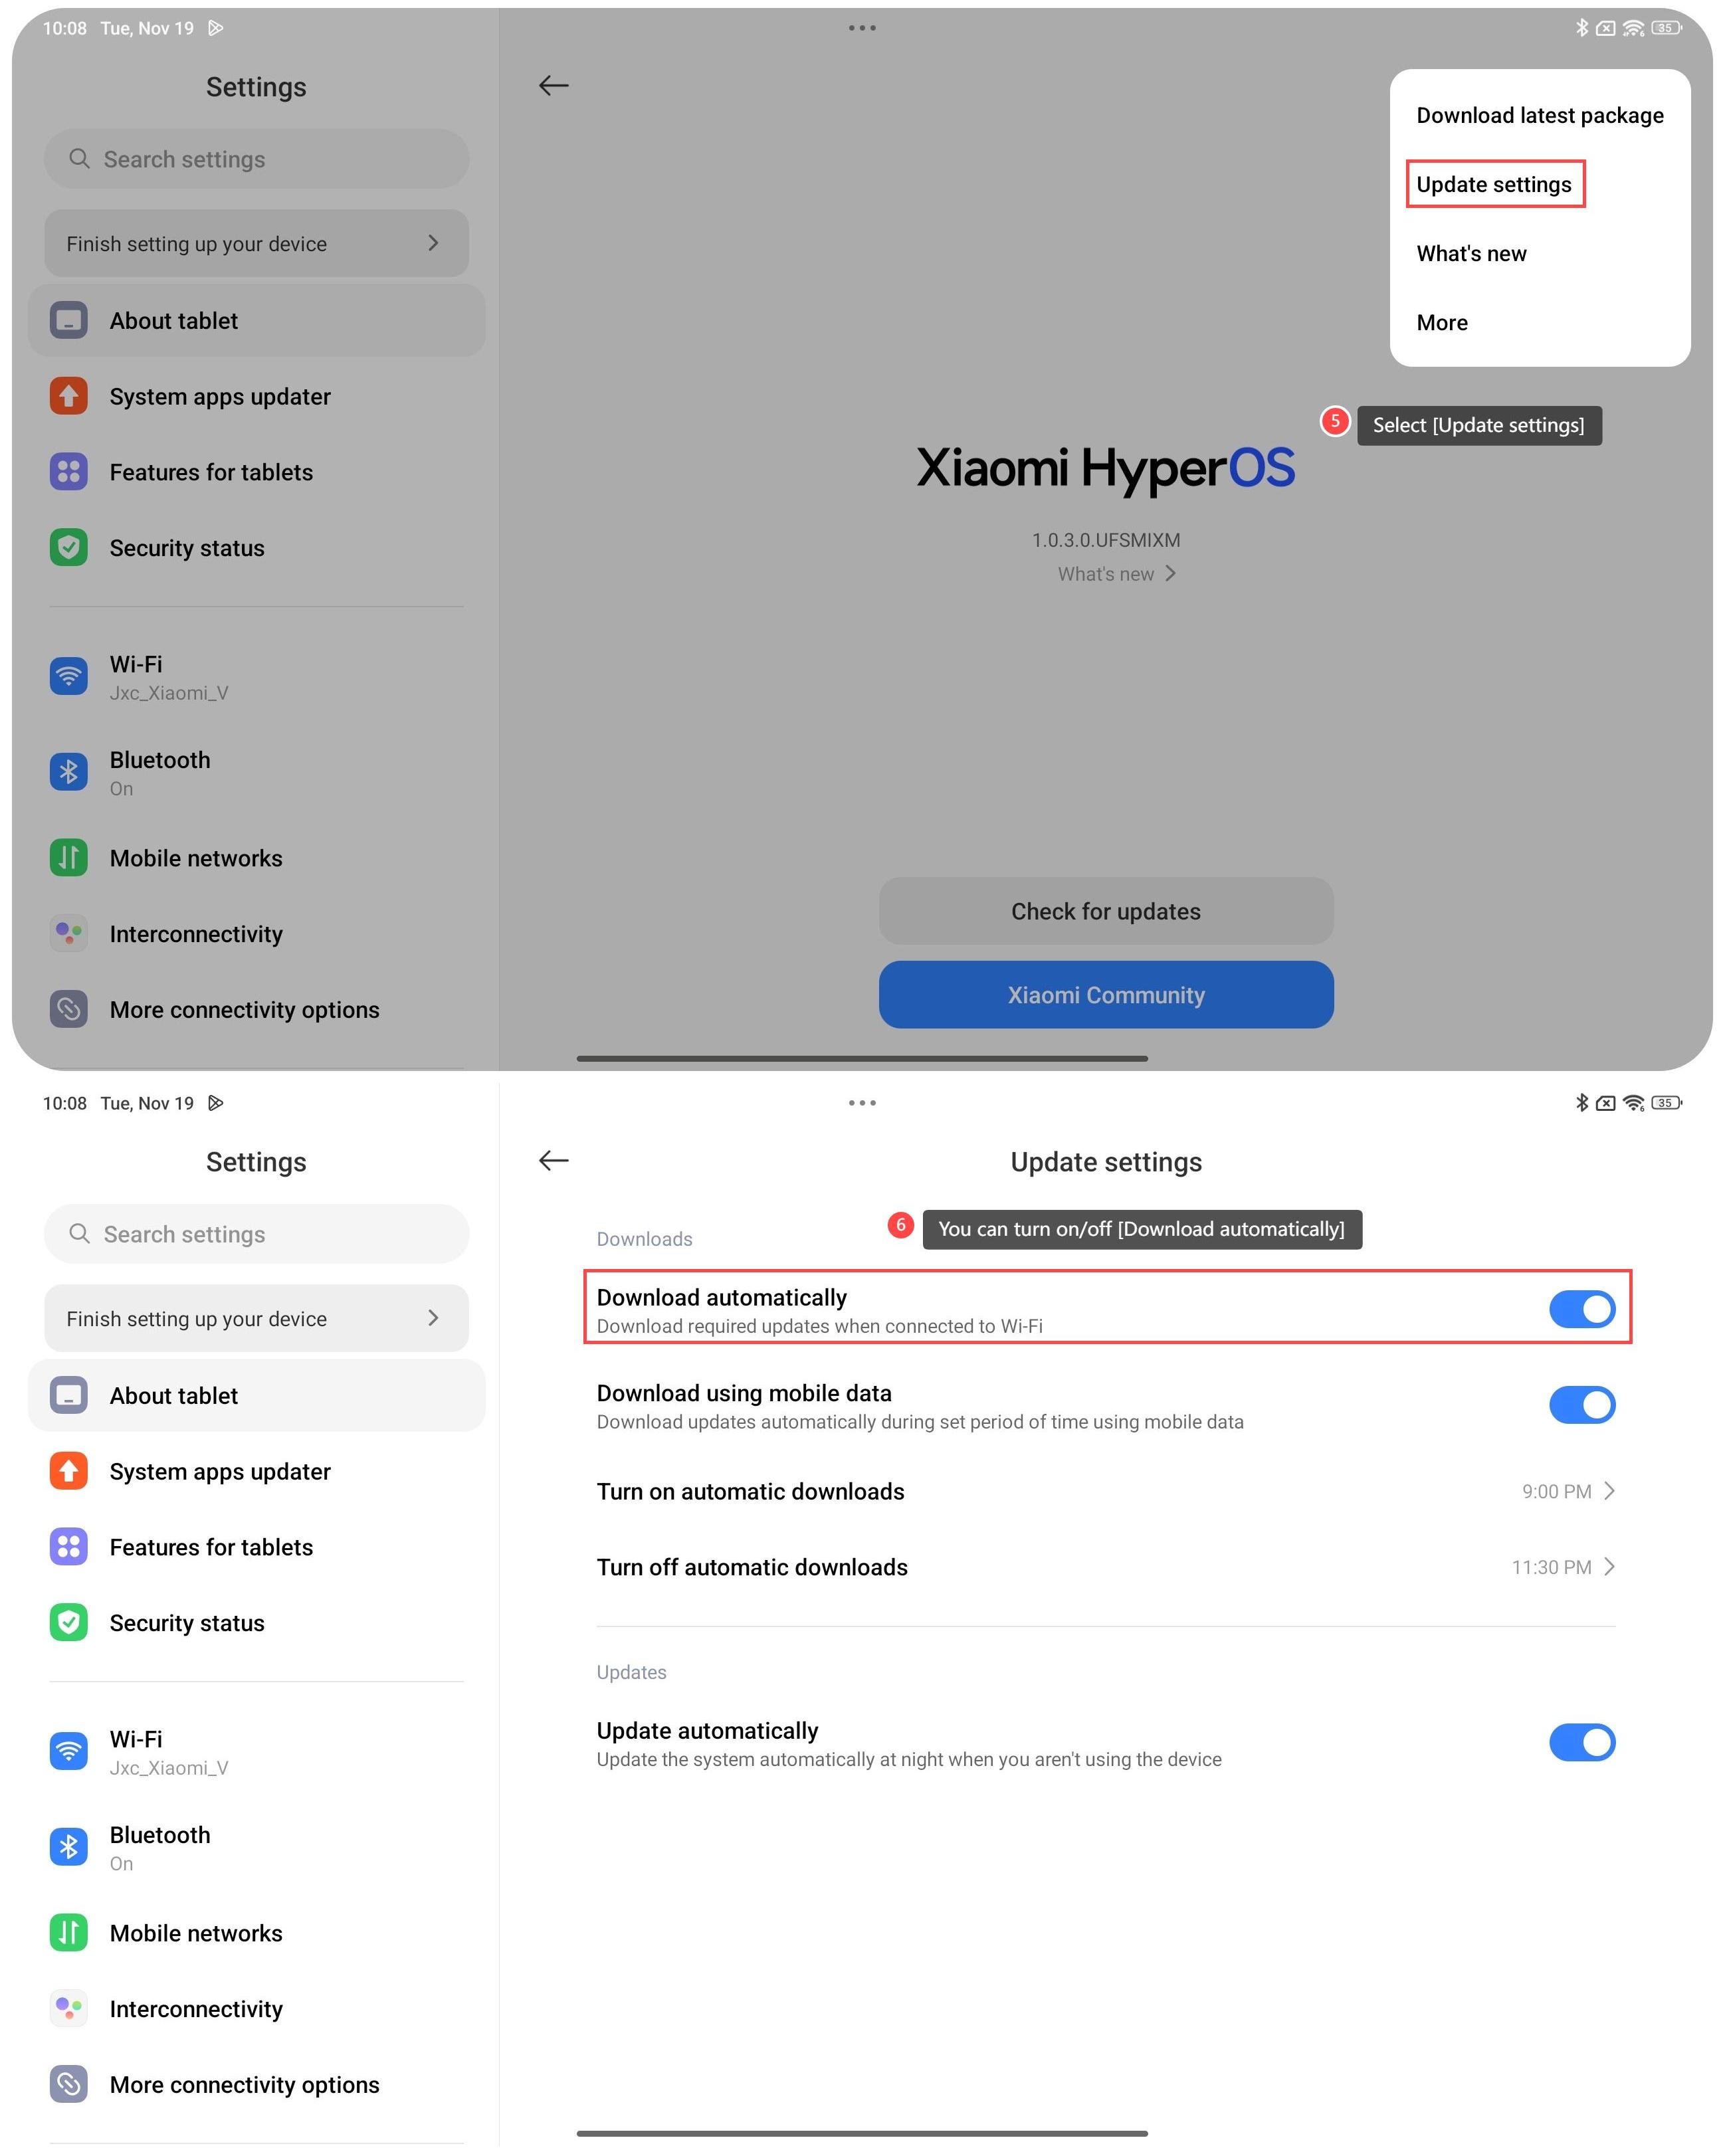The image size is (1725, 2156).
Task: Tap Interconnectivity icon on the HyperOS screen sidebar
Action: pyautogui.click(x=68, y=933)
